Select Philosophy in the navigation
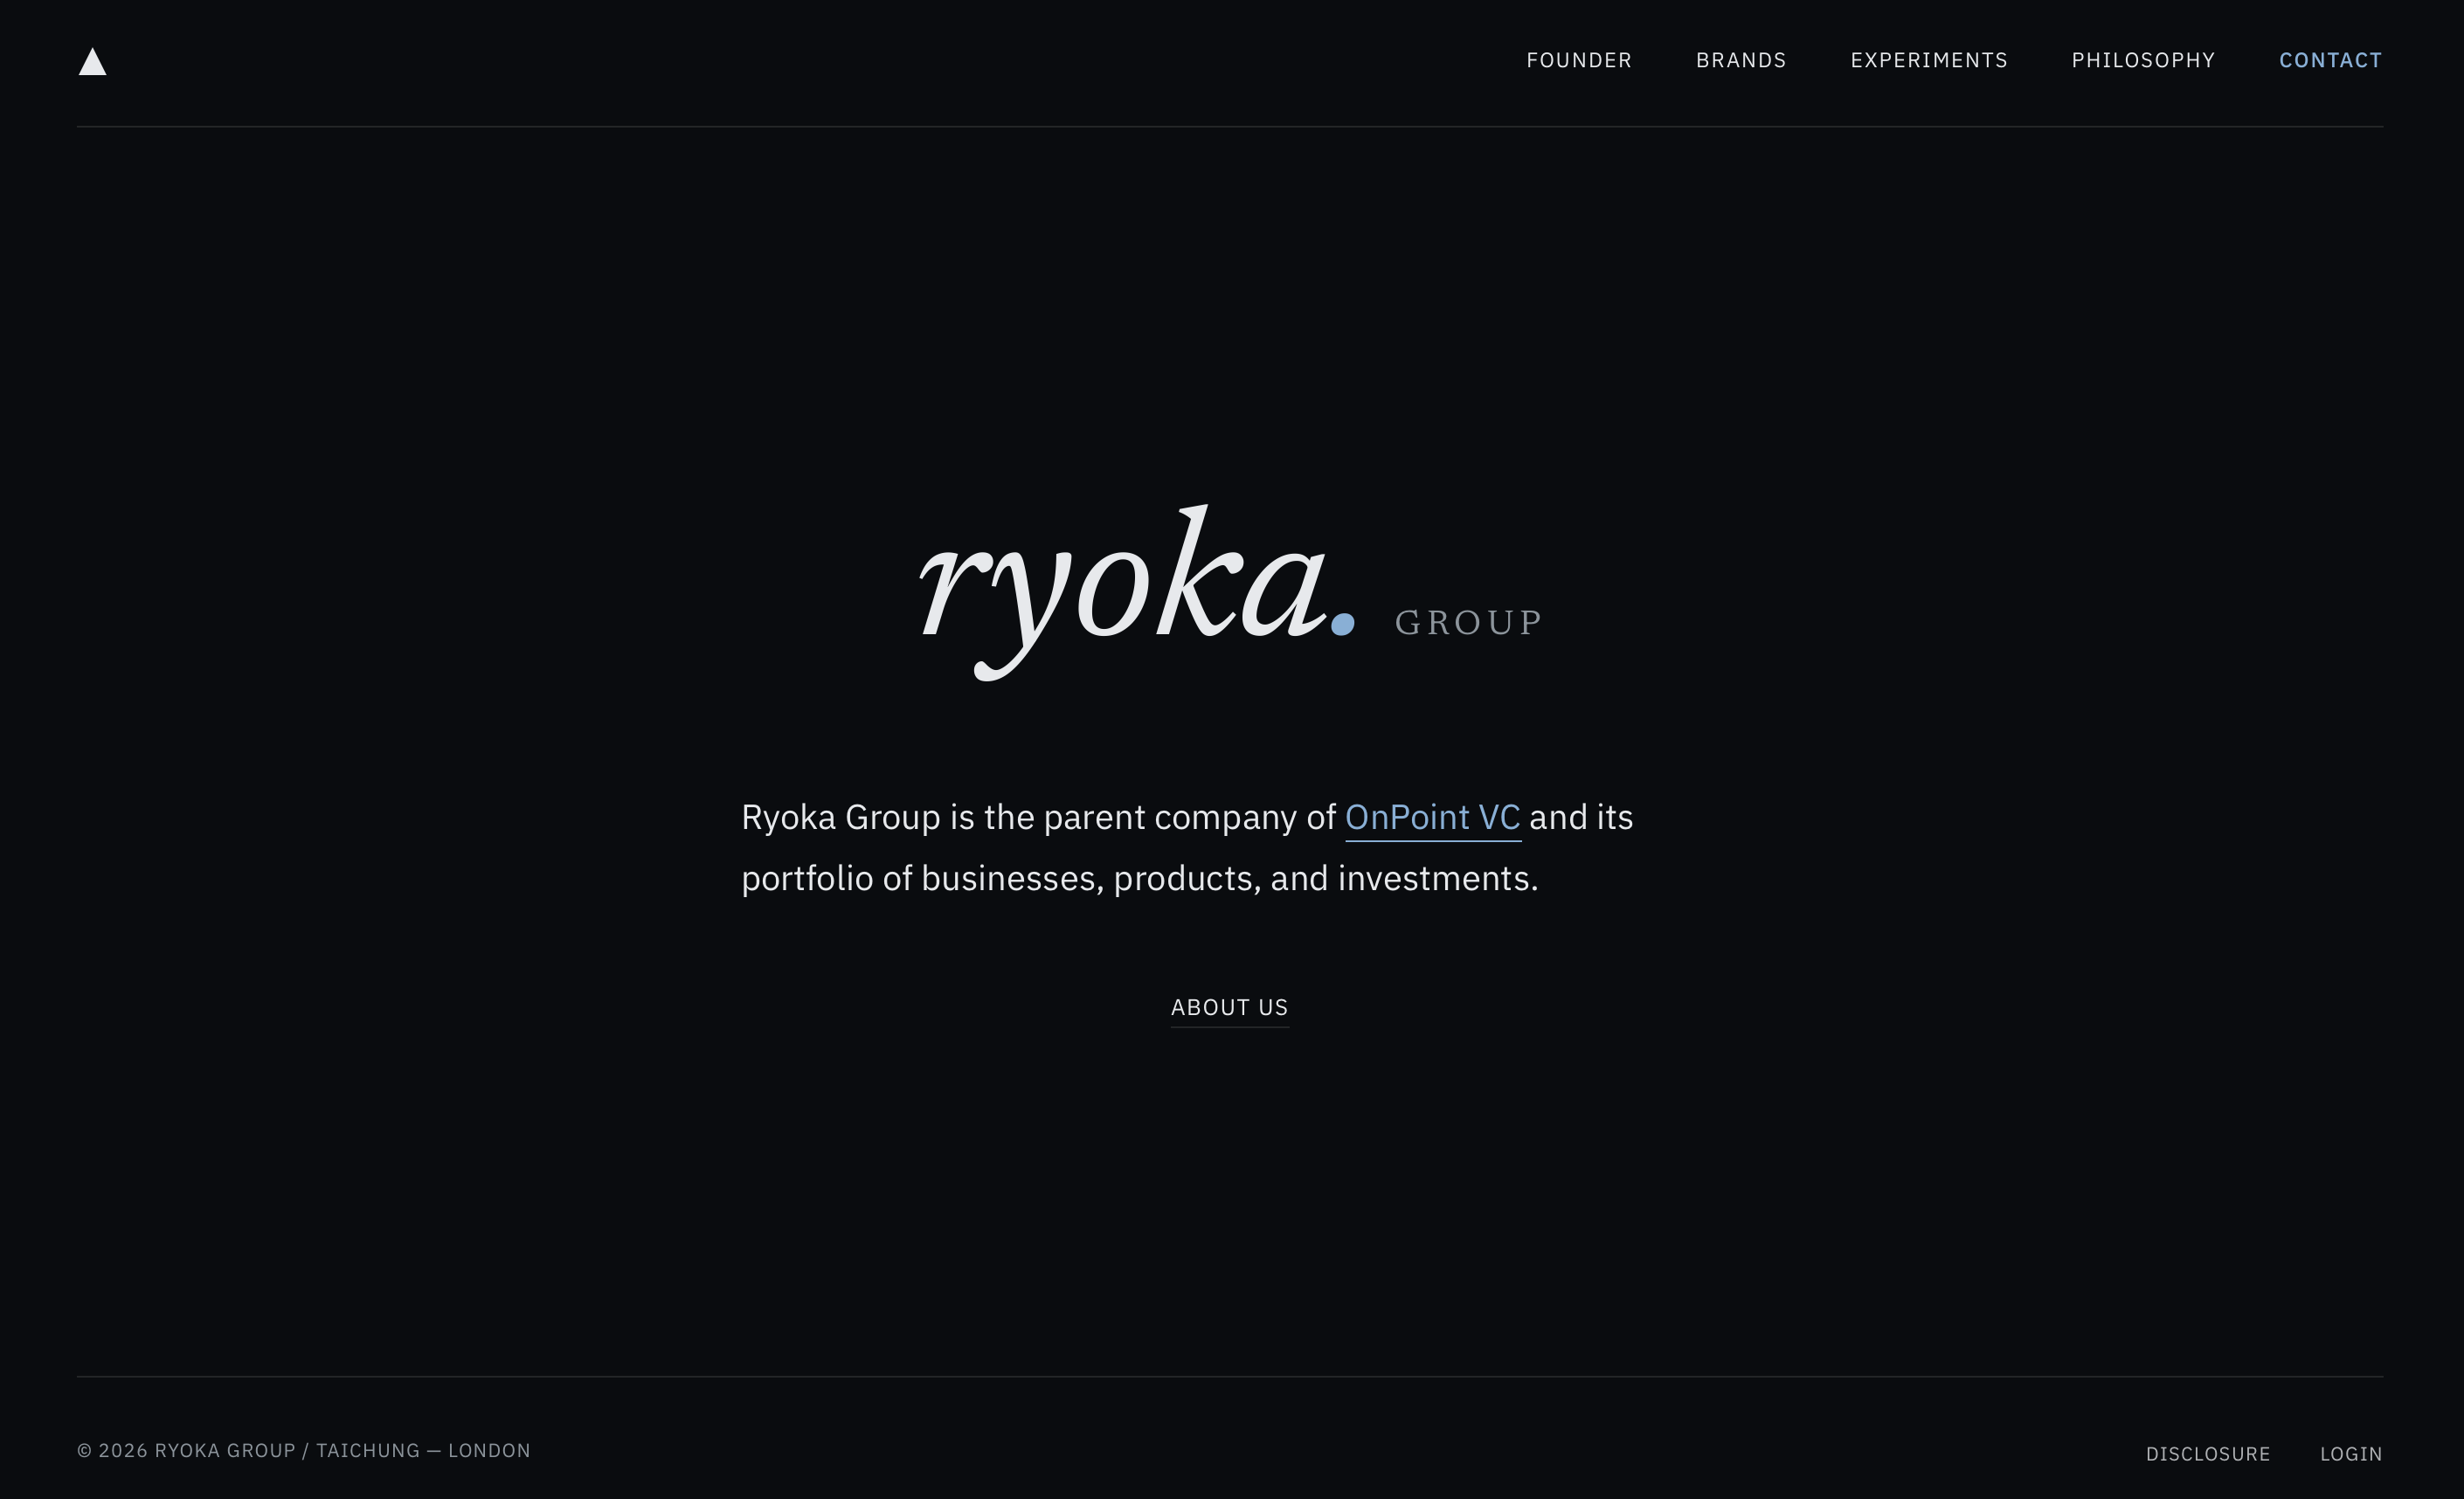This screenshot has width=2464, height=1499. point(2143,60)
